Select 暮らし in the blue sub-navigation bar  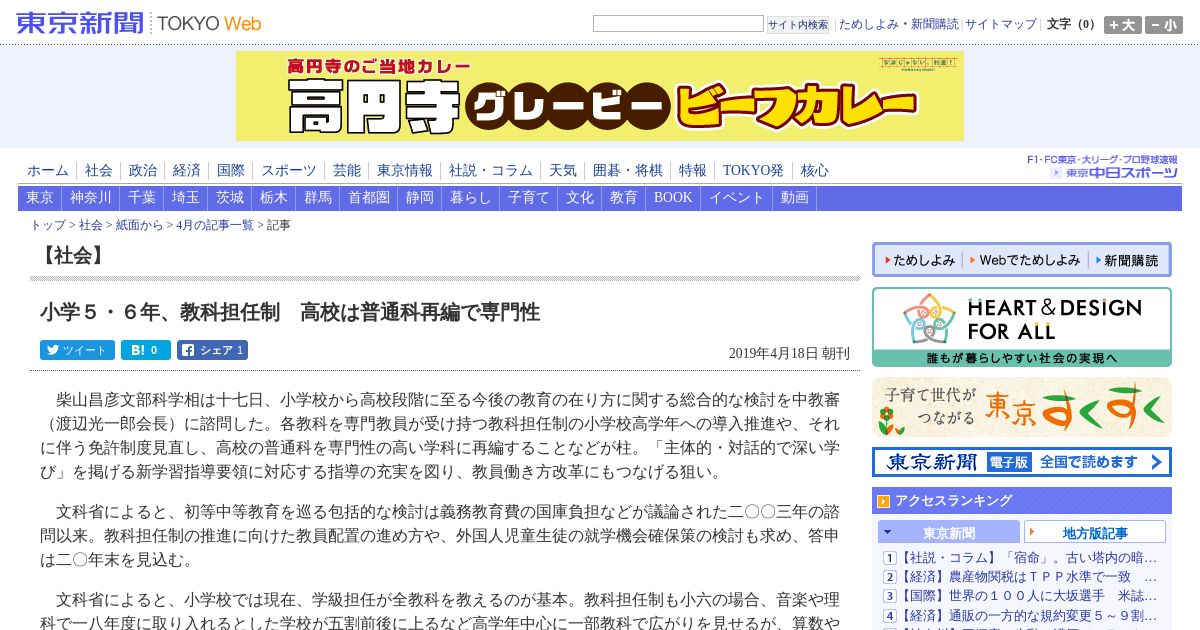tap(470, 198)
